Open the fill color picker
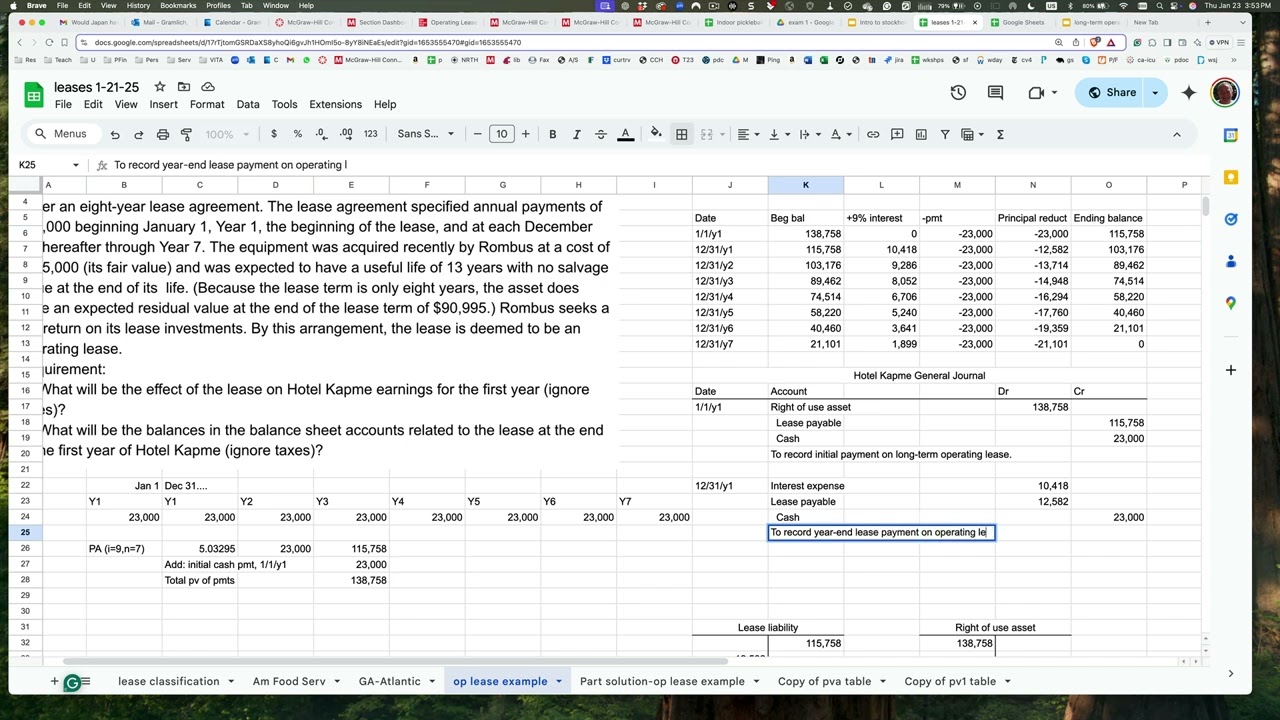The width and height of the screenshot is (1280, 720). (x=656, y=134)
